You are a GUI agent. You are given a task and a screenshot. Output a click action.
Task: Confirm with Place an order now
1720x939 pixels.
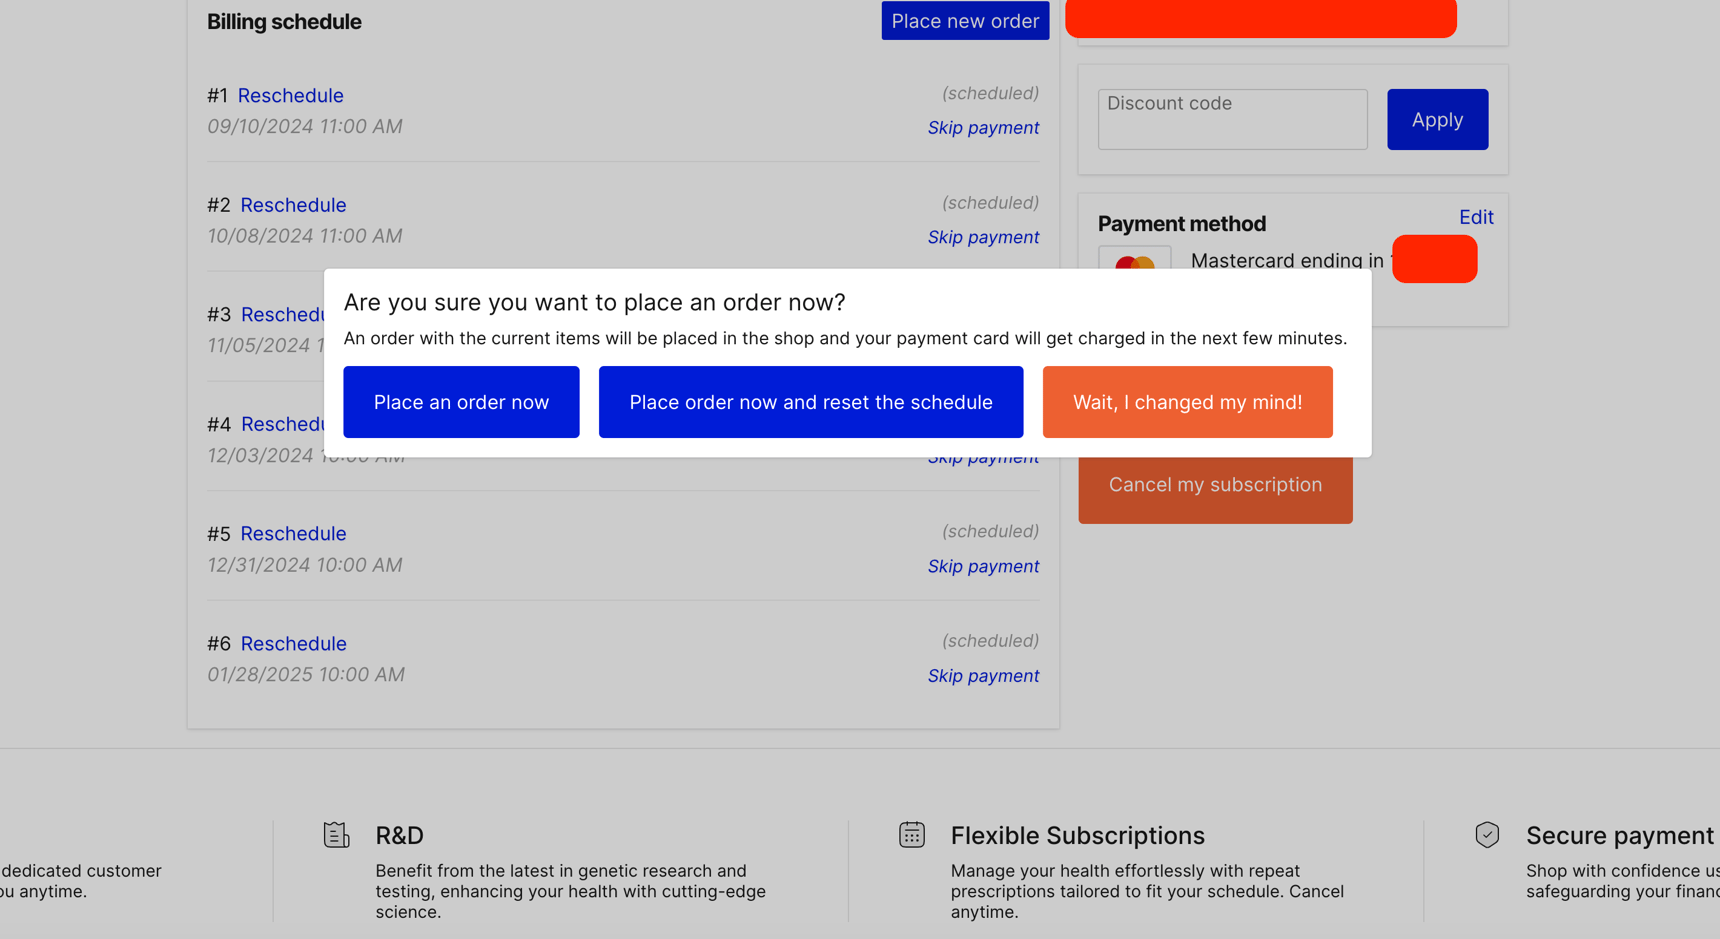[461, 401]
